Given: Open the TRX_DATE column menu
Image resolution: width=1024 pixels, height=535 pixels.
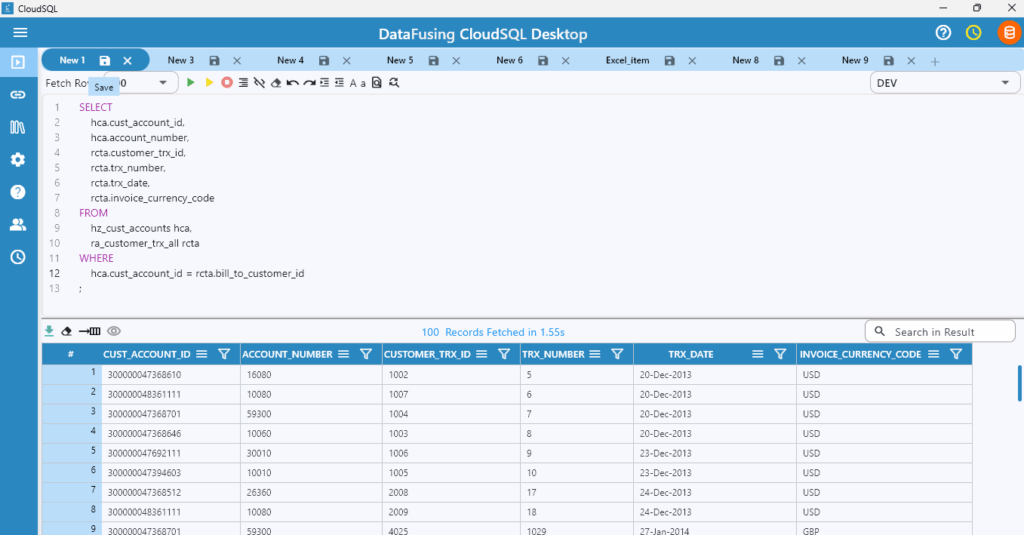Looking at the screenshot, I should coord(758,354).
